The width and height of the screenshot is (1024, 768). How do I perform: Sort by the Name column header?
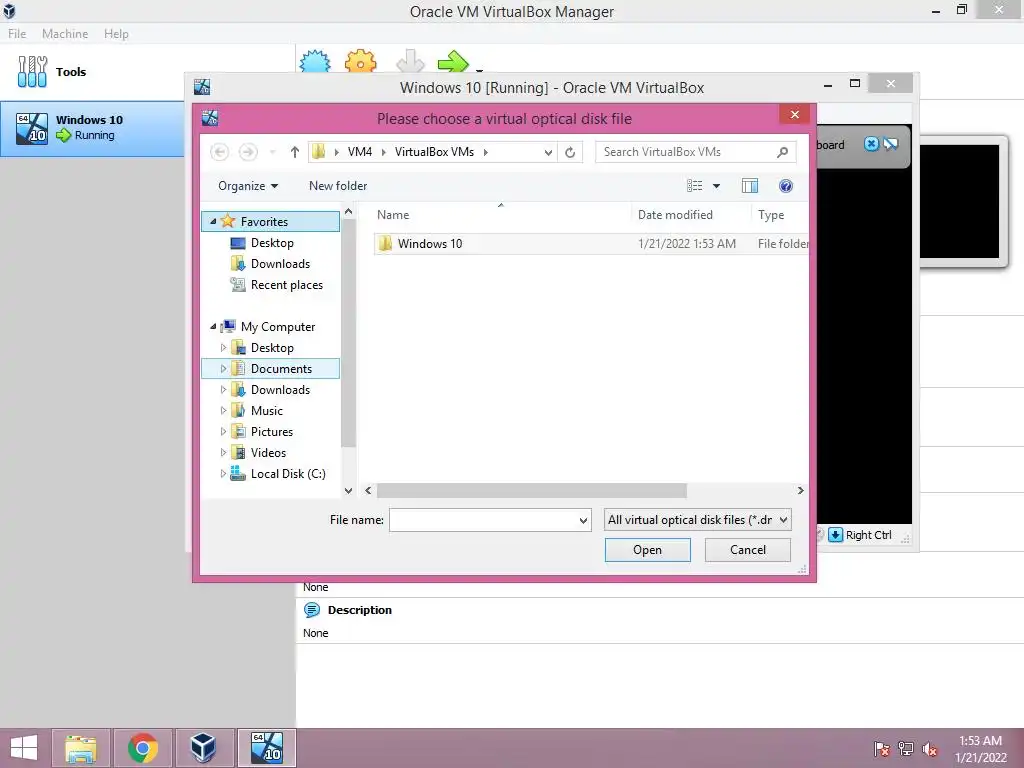tap(392, 215)
